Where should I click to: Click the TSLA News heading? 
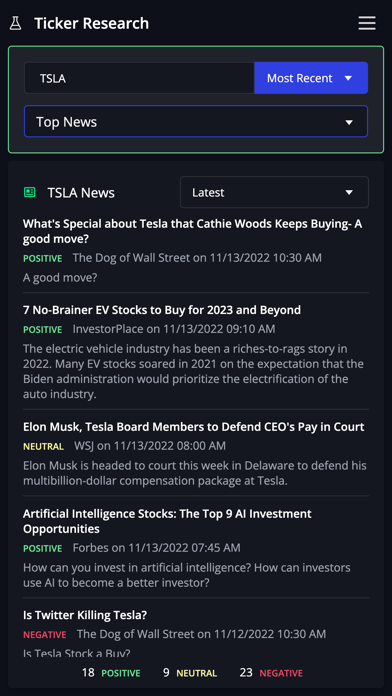pyautogui.click(x=81, y=193)
